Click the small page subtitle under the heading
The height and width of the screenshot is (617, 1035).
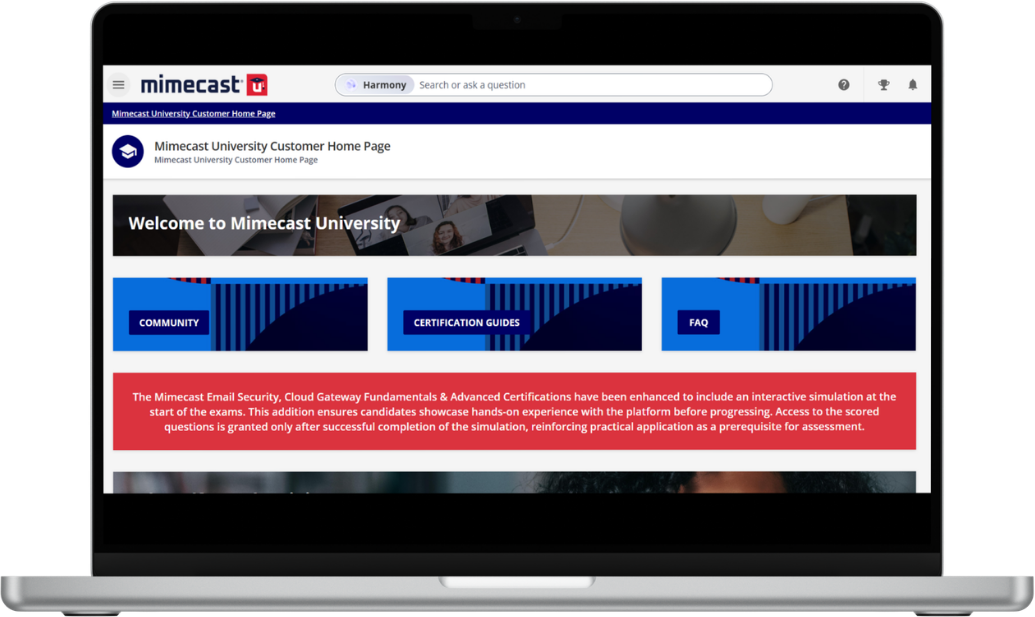click(x=236, y=160)
